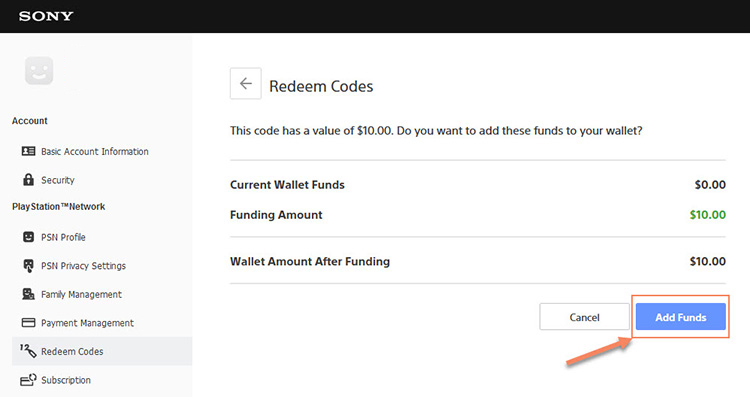
Task: Click the Basic Account Information card icon
Action: [28, 151]
